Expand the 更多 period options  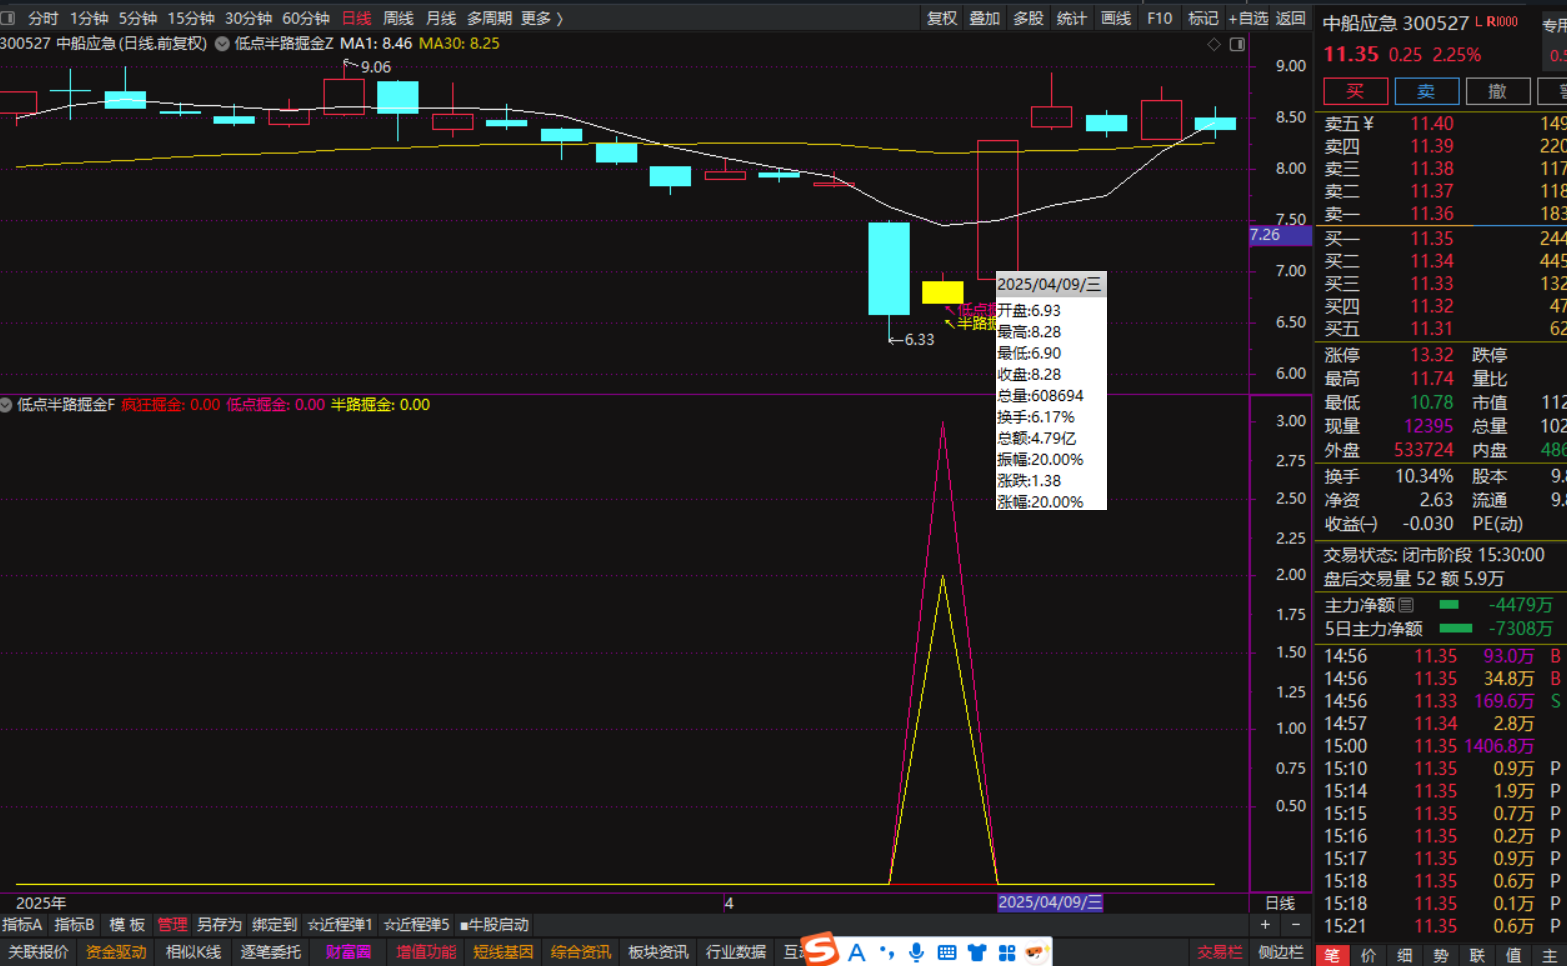(541, 18)
